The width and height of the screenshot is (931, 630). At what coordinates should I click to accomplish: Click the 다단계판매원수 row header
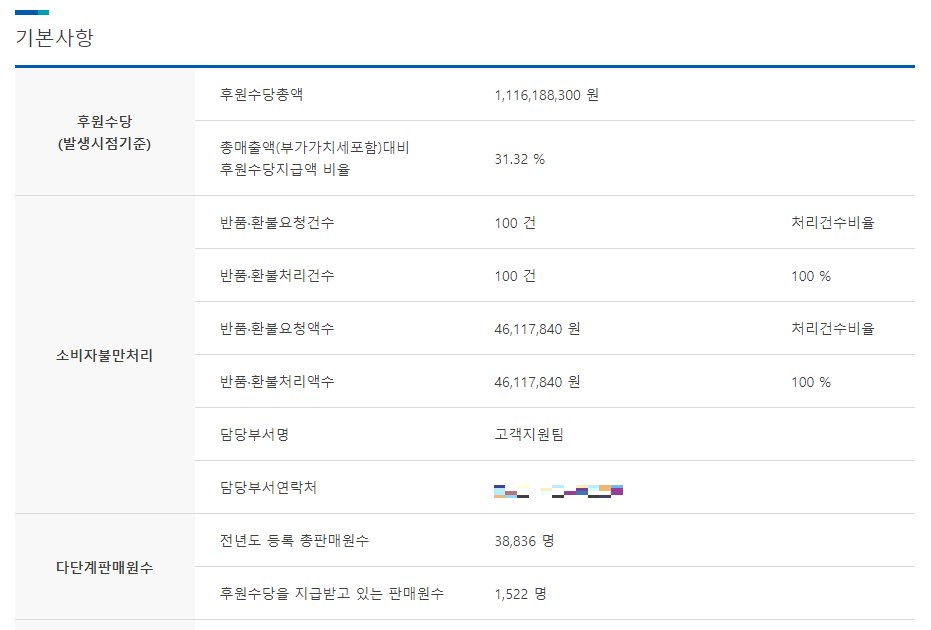[x=104, y=567]
